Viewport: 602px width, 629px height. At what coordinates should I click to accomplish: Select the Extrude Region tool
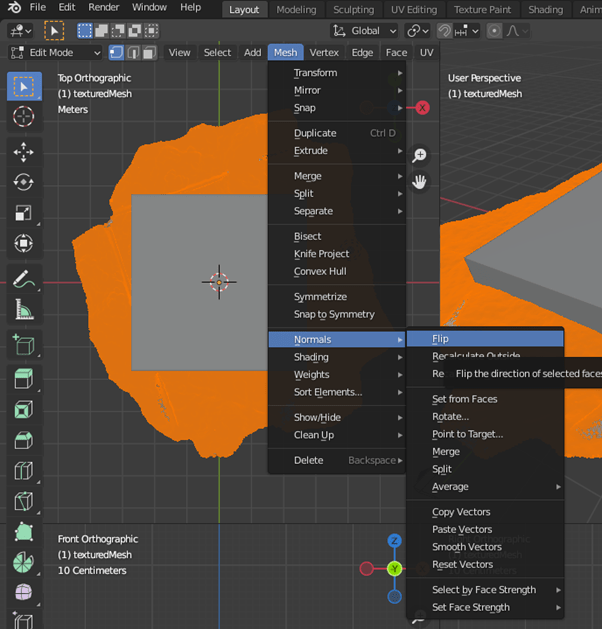pos(23,378)
